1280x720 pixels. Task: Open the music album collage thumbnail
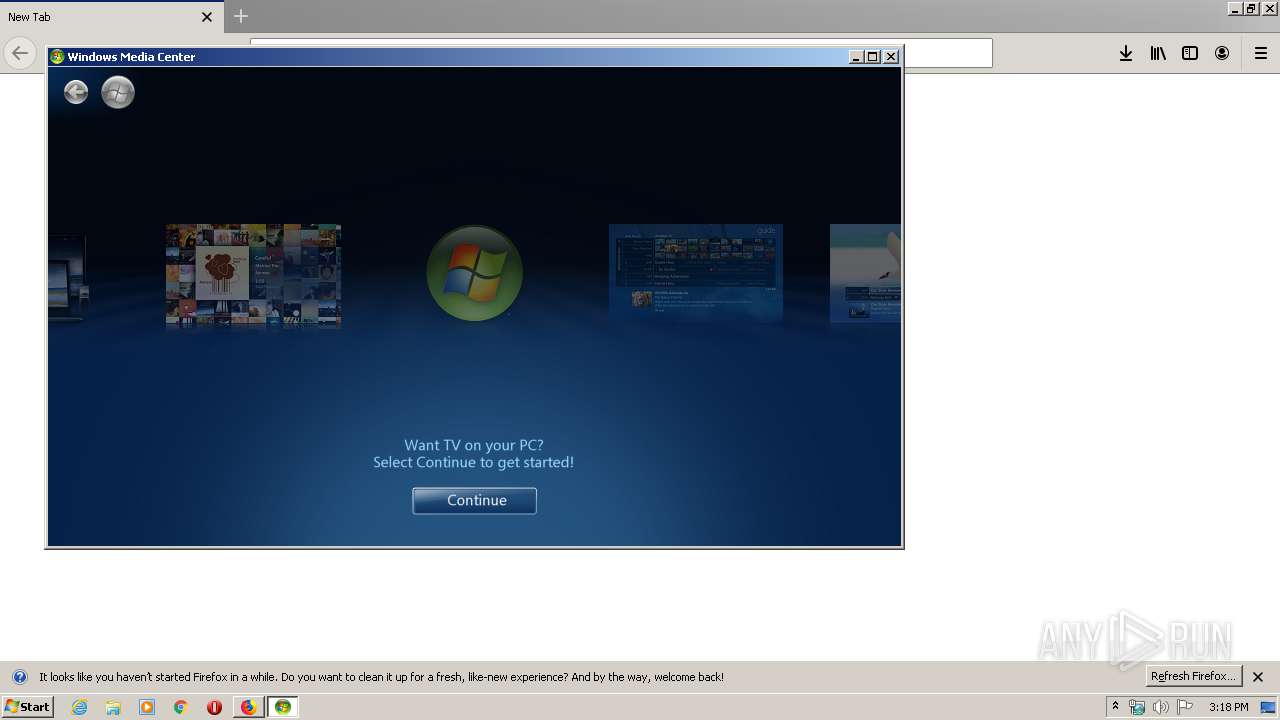[x=253, y=276]
